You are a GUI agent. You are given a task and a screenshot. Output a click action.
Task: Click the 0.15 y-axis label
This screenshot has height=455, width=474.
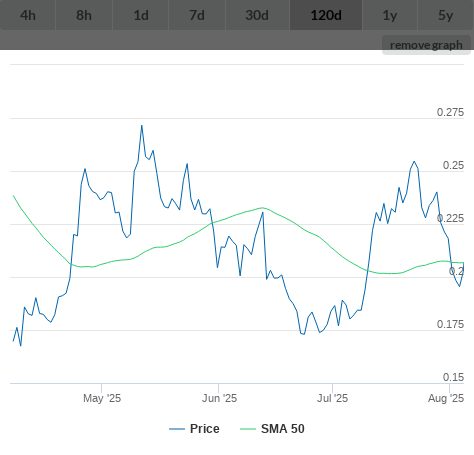pos(453,377)
